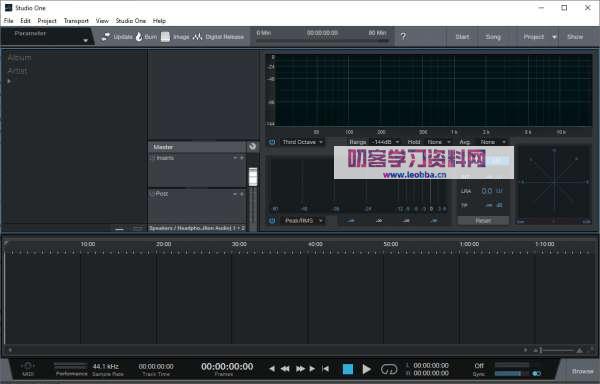Click the plus icon in the Inserts row
Screen dimensions: 600x384
[x=242, y=158]
